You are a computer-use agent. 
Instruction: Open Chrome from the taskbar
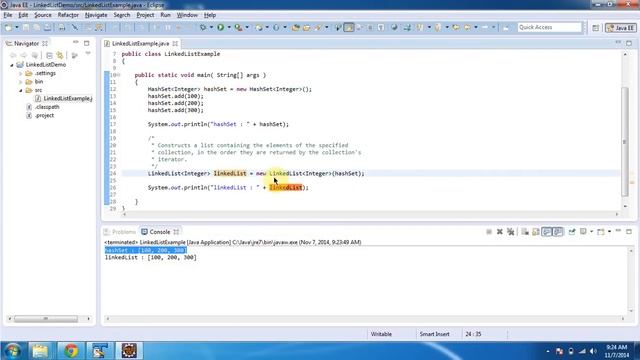coord(71,351)
